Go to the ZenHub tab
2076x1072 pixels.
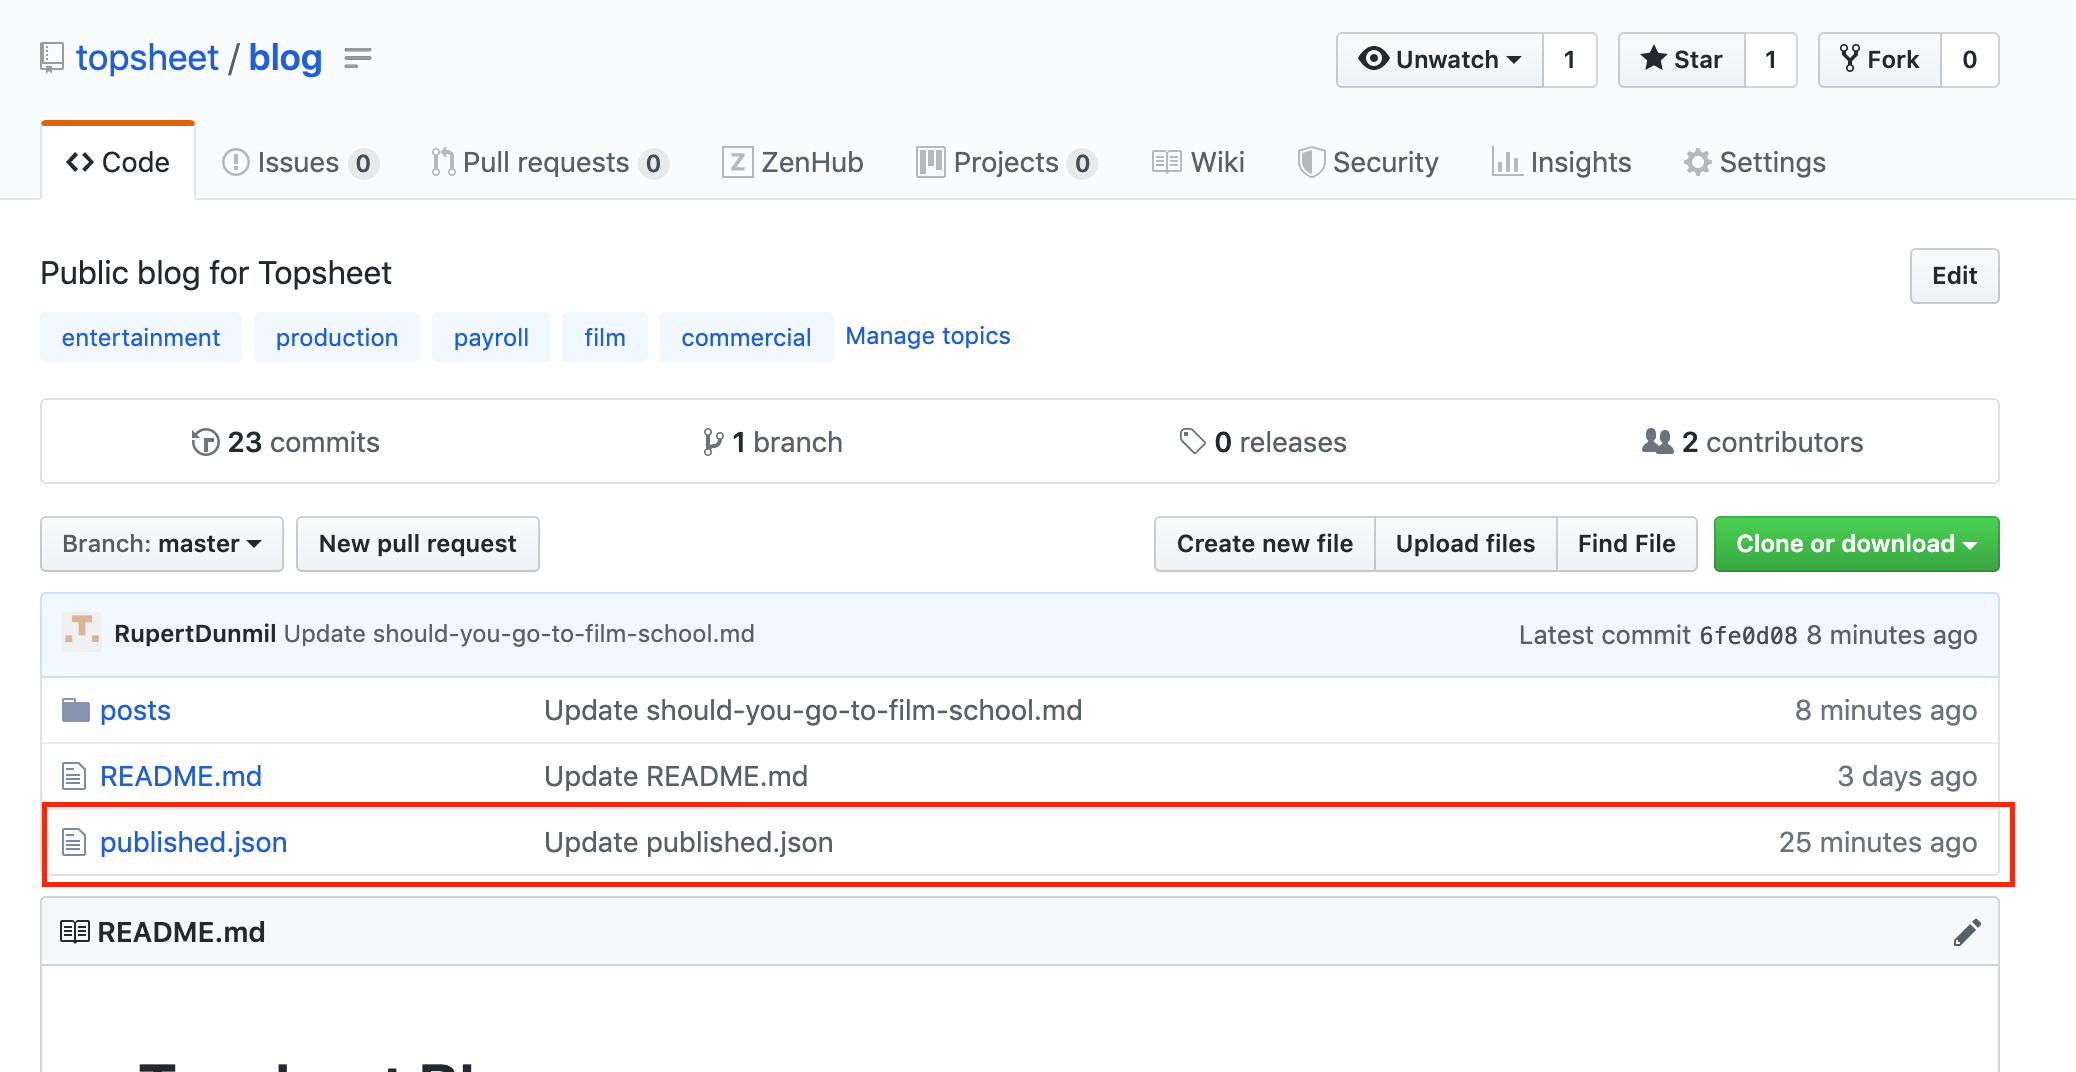793,162
